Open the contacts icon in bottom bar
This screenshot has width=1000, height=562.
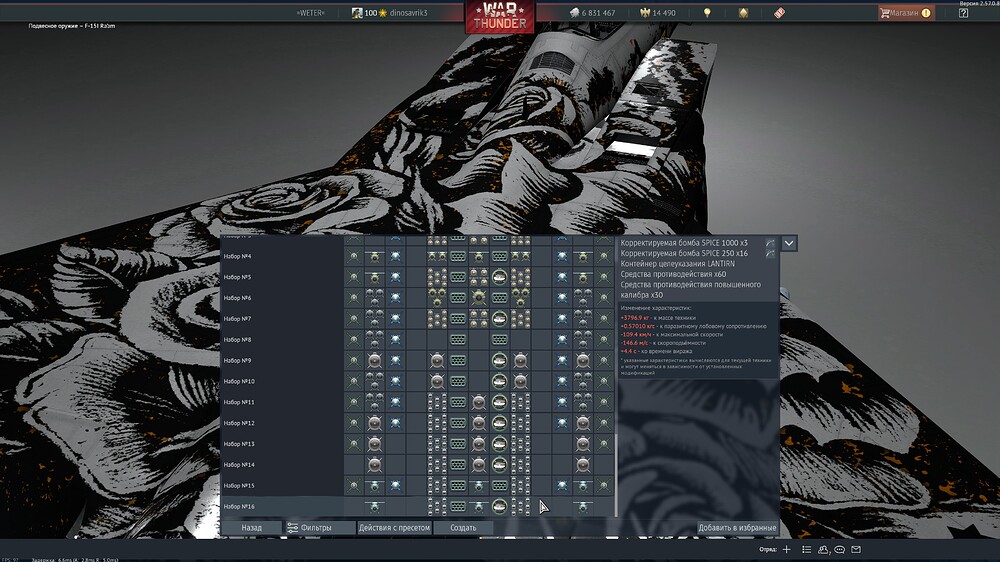click(x=823, y=549)
